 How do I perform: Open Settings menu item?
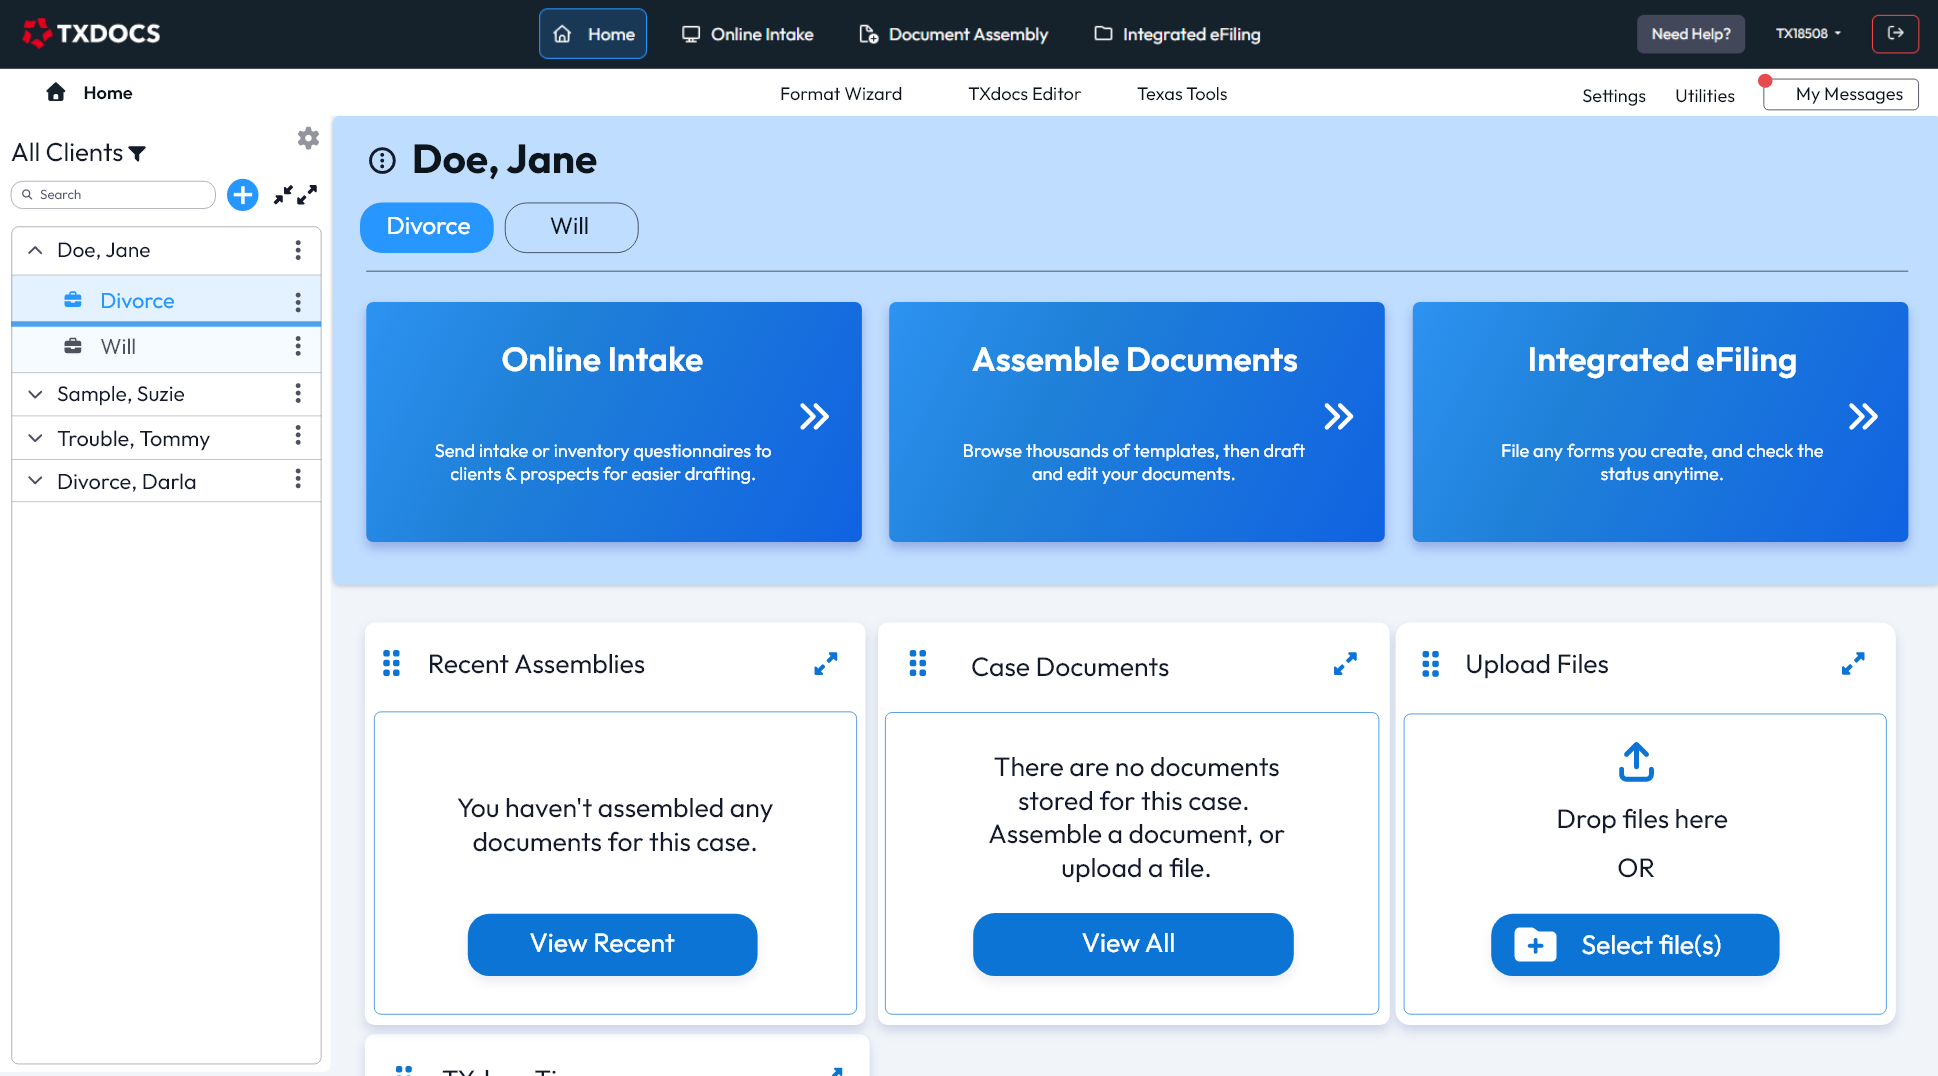point(1613,96)
